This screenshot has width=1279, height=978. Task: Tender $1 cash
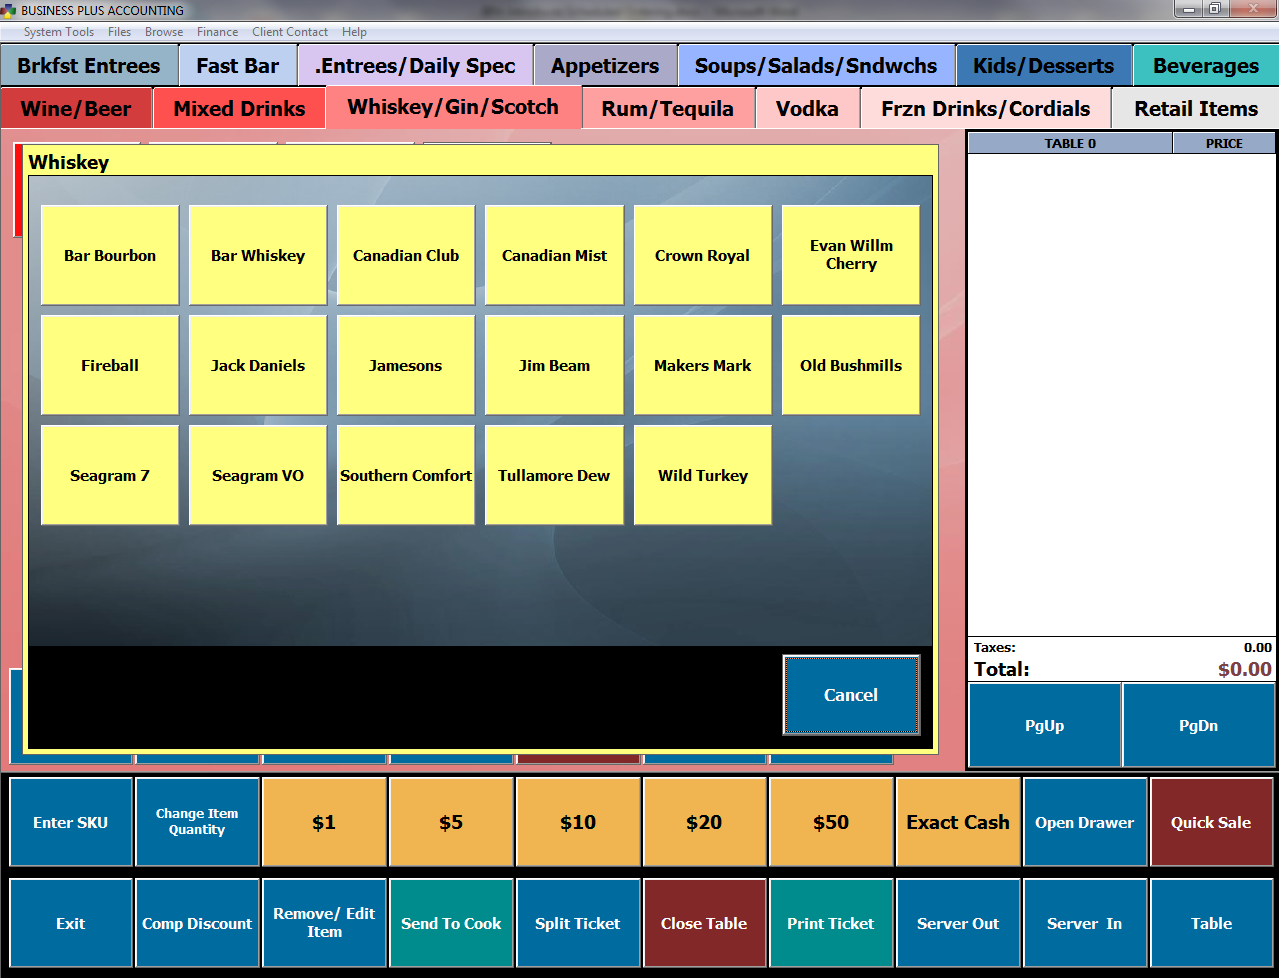click(324, 822)
